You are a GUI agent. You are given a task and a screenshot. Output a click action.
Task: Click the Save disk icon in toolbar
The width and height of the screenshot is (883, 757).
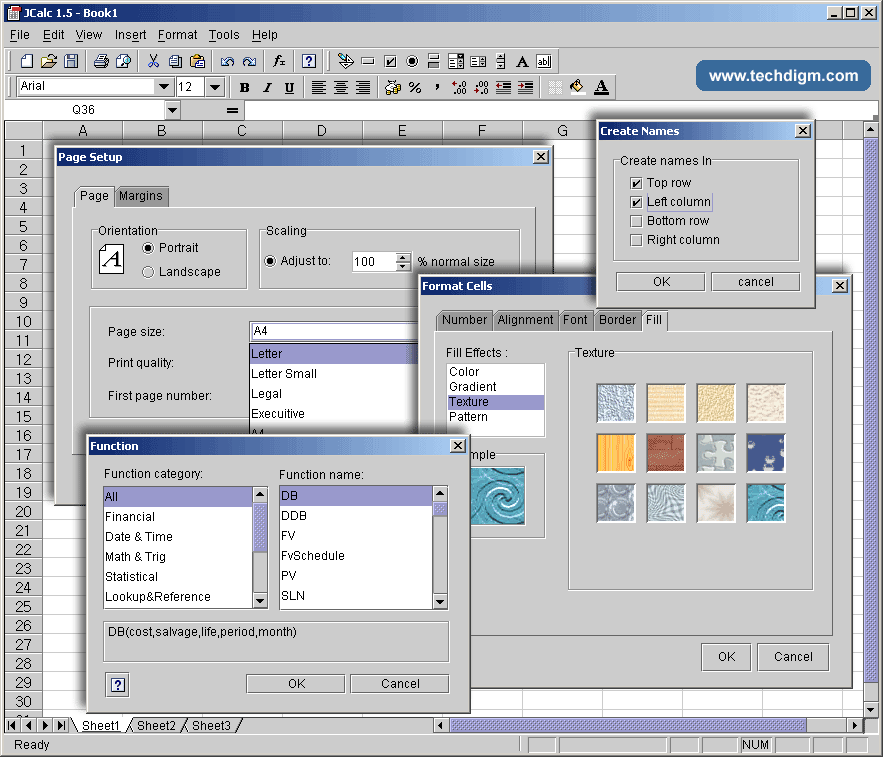coord(70,61)
